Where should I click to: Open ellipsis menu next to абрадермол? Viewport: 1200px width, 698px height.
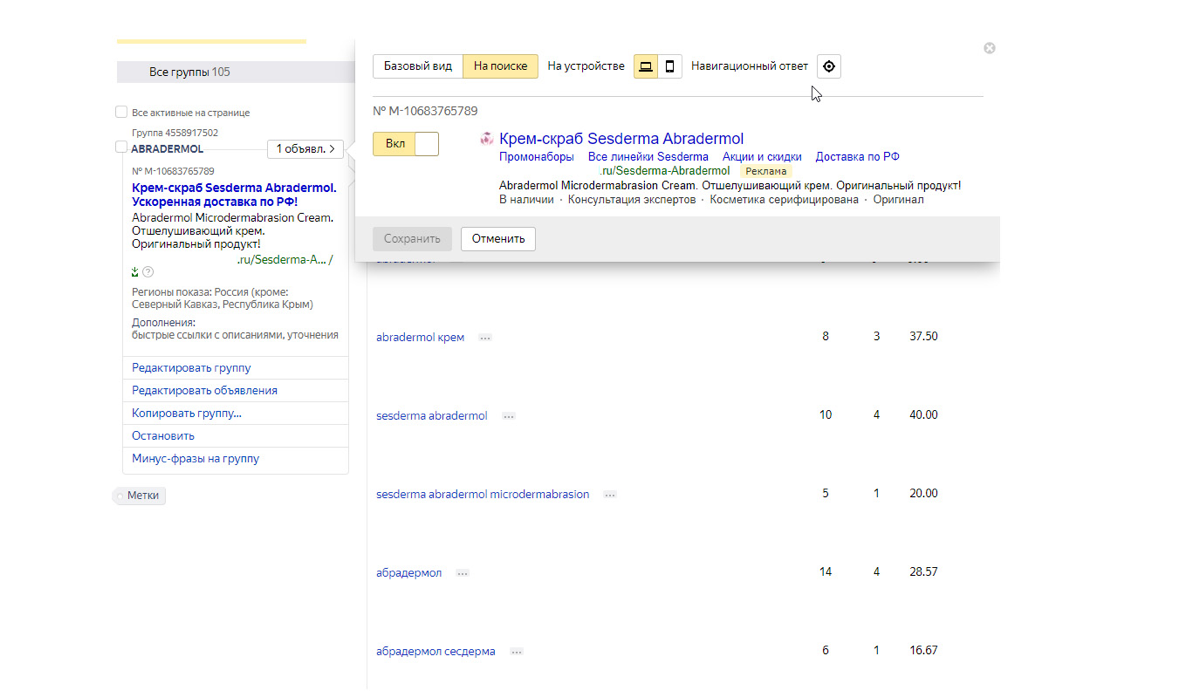(462, 574)
